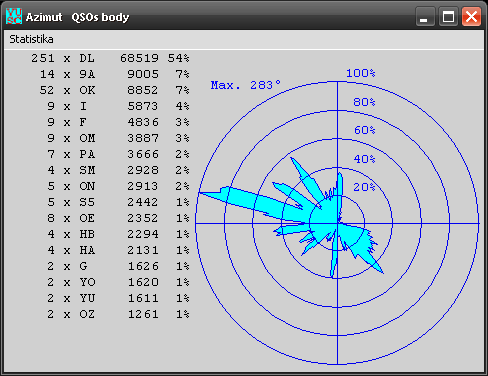
Task: Click the HA row with 2131 points
Action: (x=118, y=250)
